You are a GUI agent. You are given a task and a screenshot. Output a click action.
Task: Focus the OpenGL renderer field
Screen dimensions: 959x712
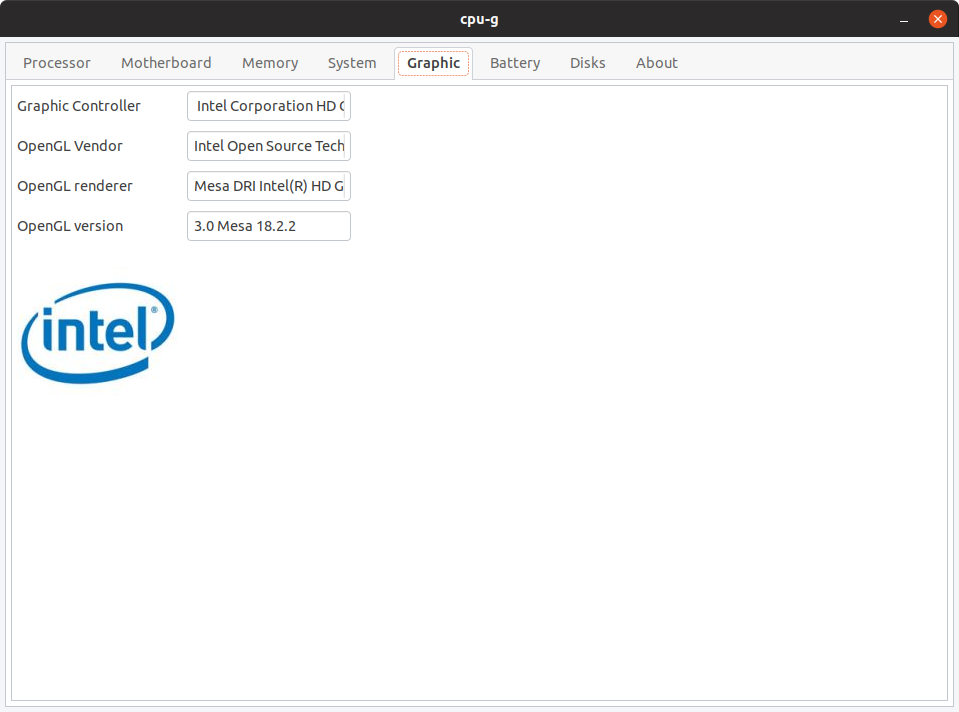[x=268, y=186]
